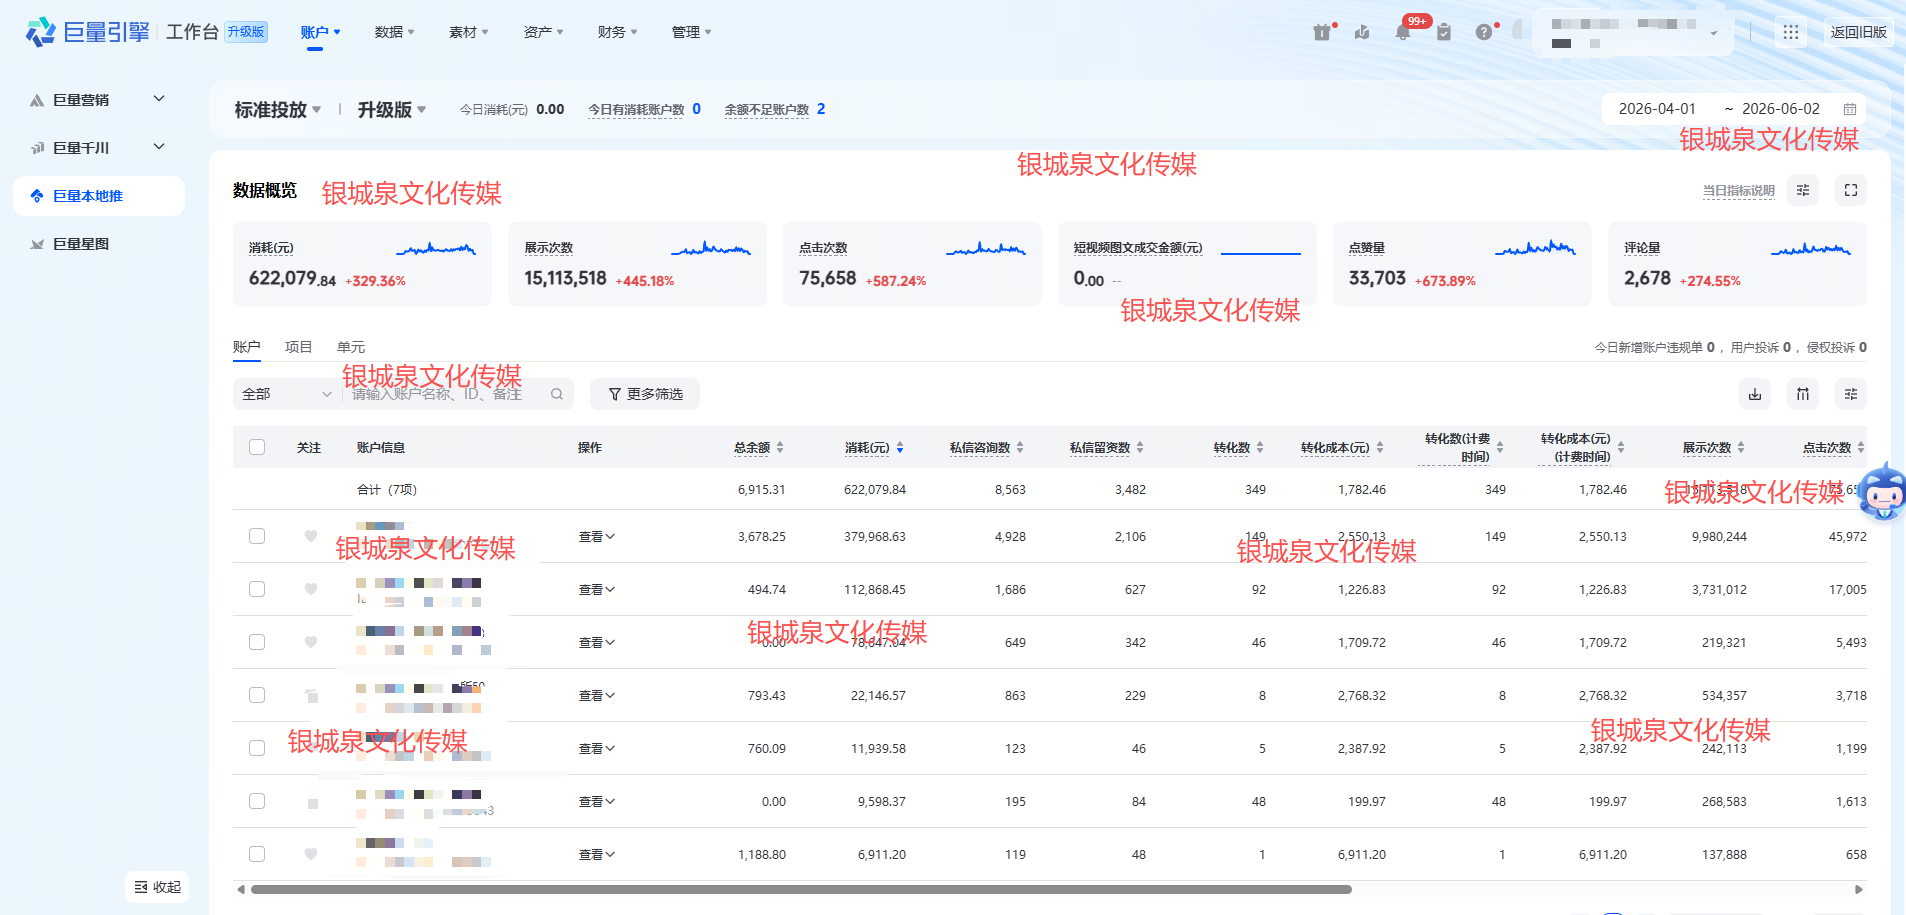This screenshot has height=915, width=1906.
Task: Open 查看 dropdown for row with 消耗 112,868.45
Action: (597, 590)
